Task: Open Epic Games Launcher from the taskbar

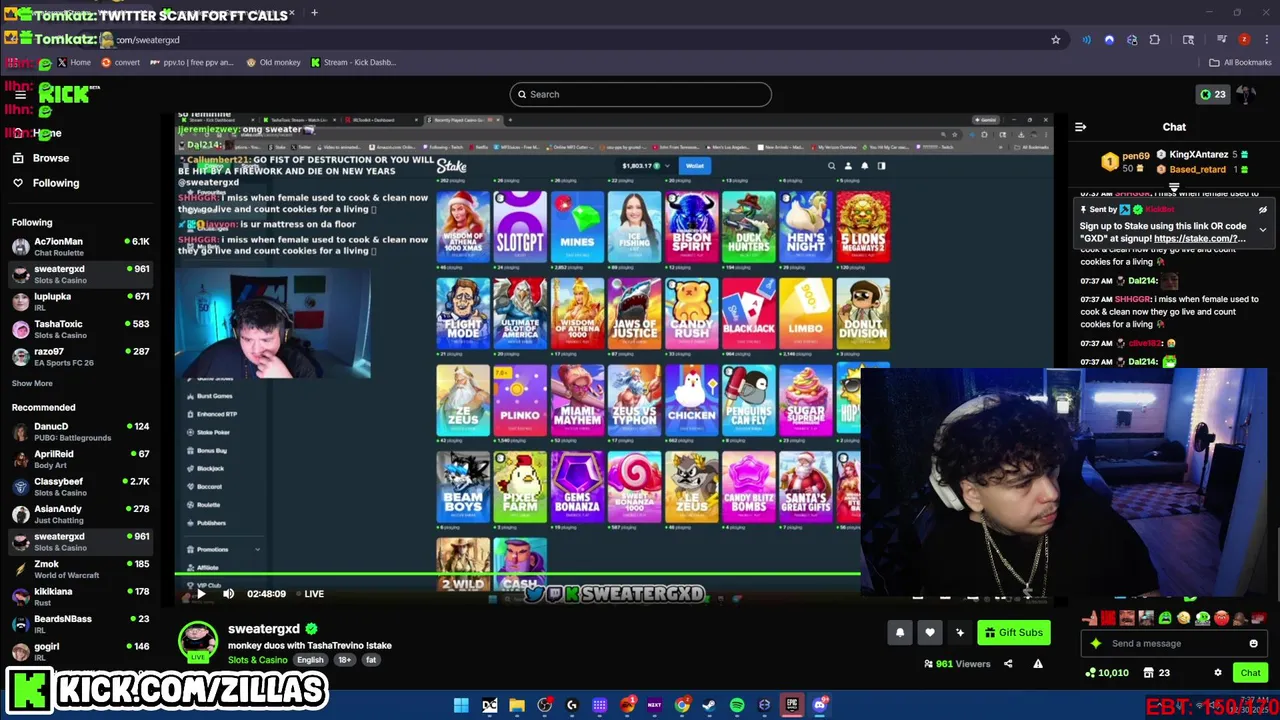Action: point(792,706)
